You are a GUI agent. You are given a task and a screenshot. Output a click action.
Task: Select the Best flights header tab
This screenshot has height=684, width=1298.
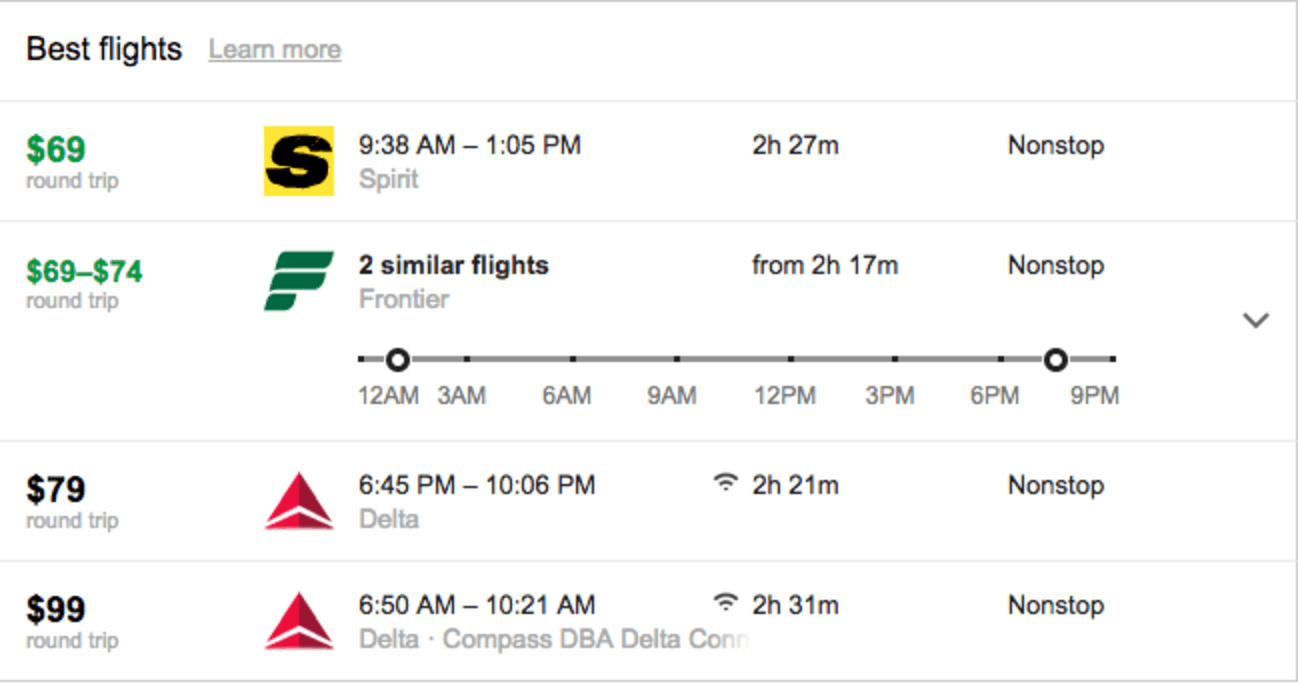tap(104, 49)
